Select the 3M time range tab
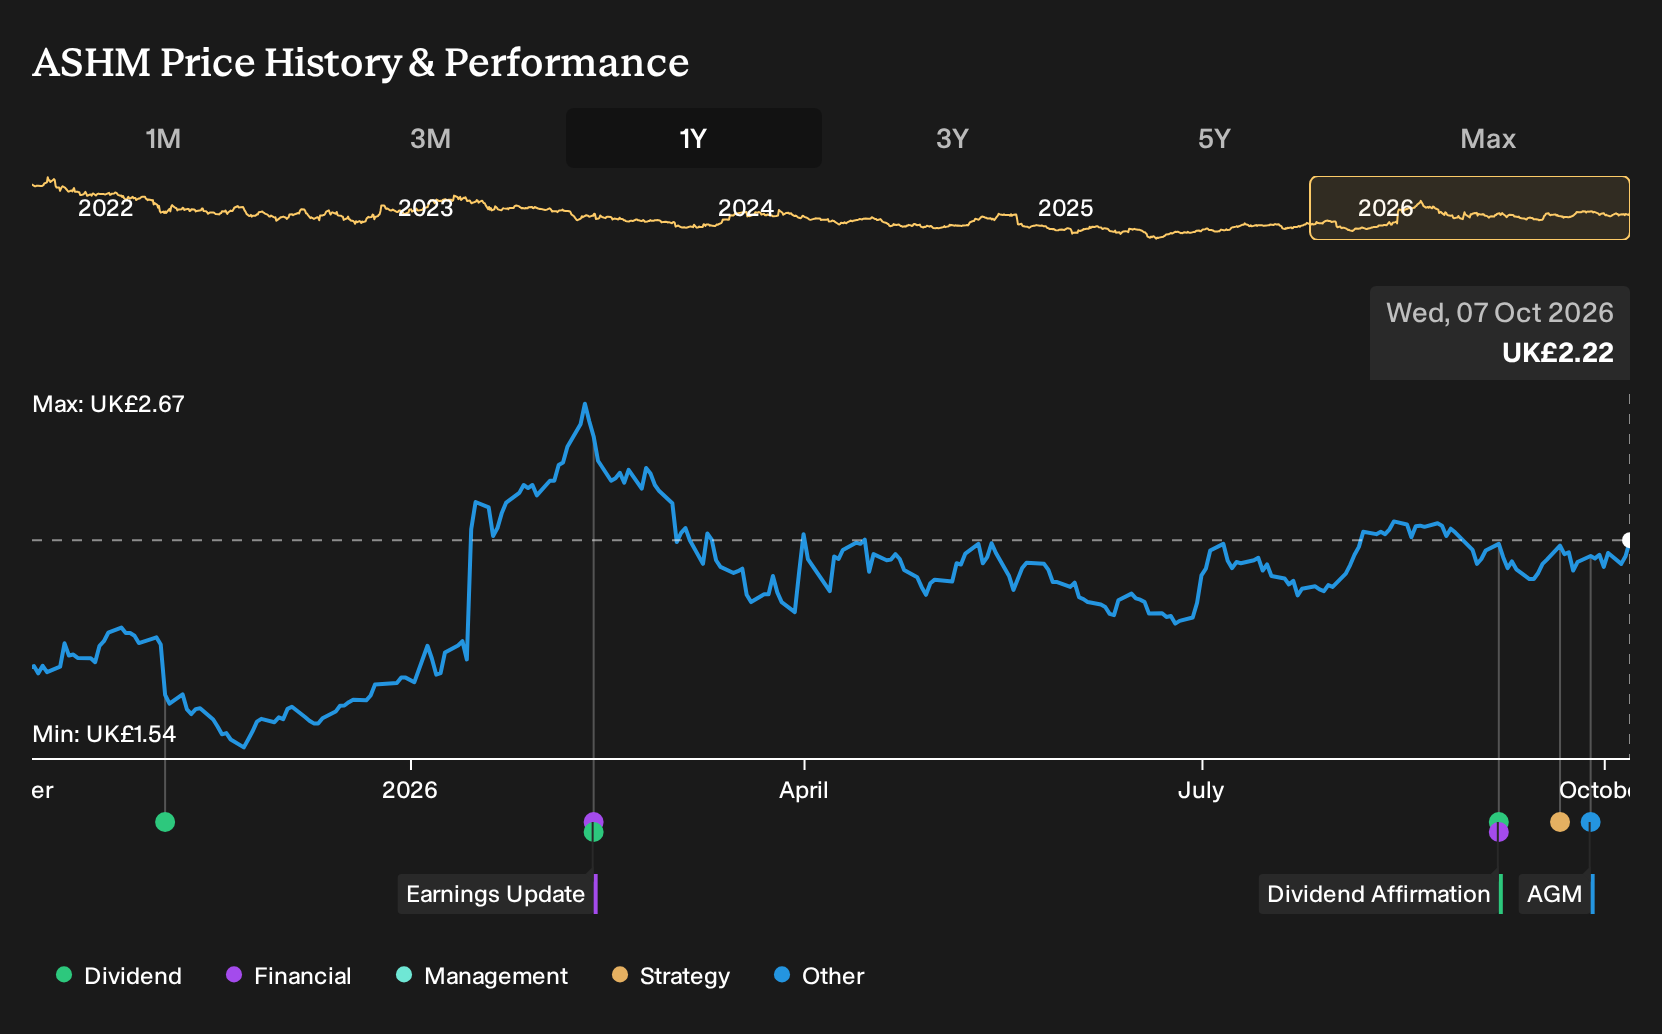This screenshot has width=1662, height=1034. (430, 138)
